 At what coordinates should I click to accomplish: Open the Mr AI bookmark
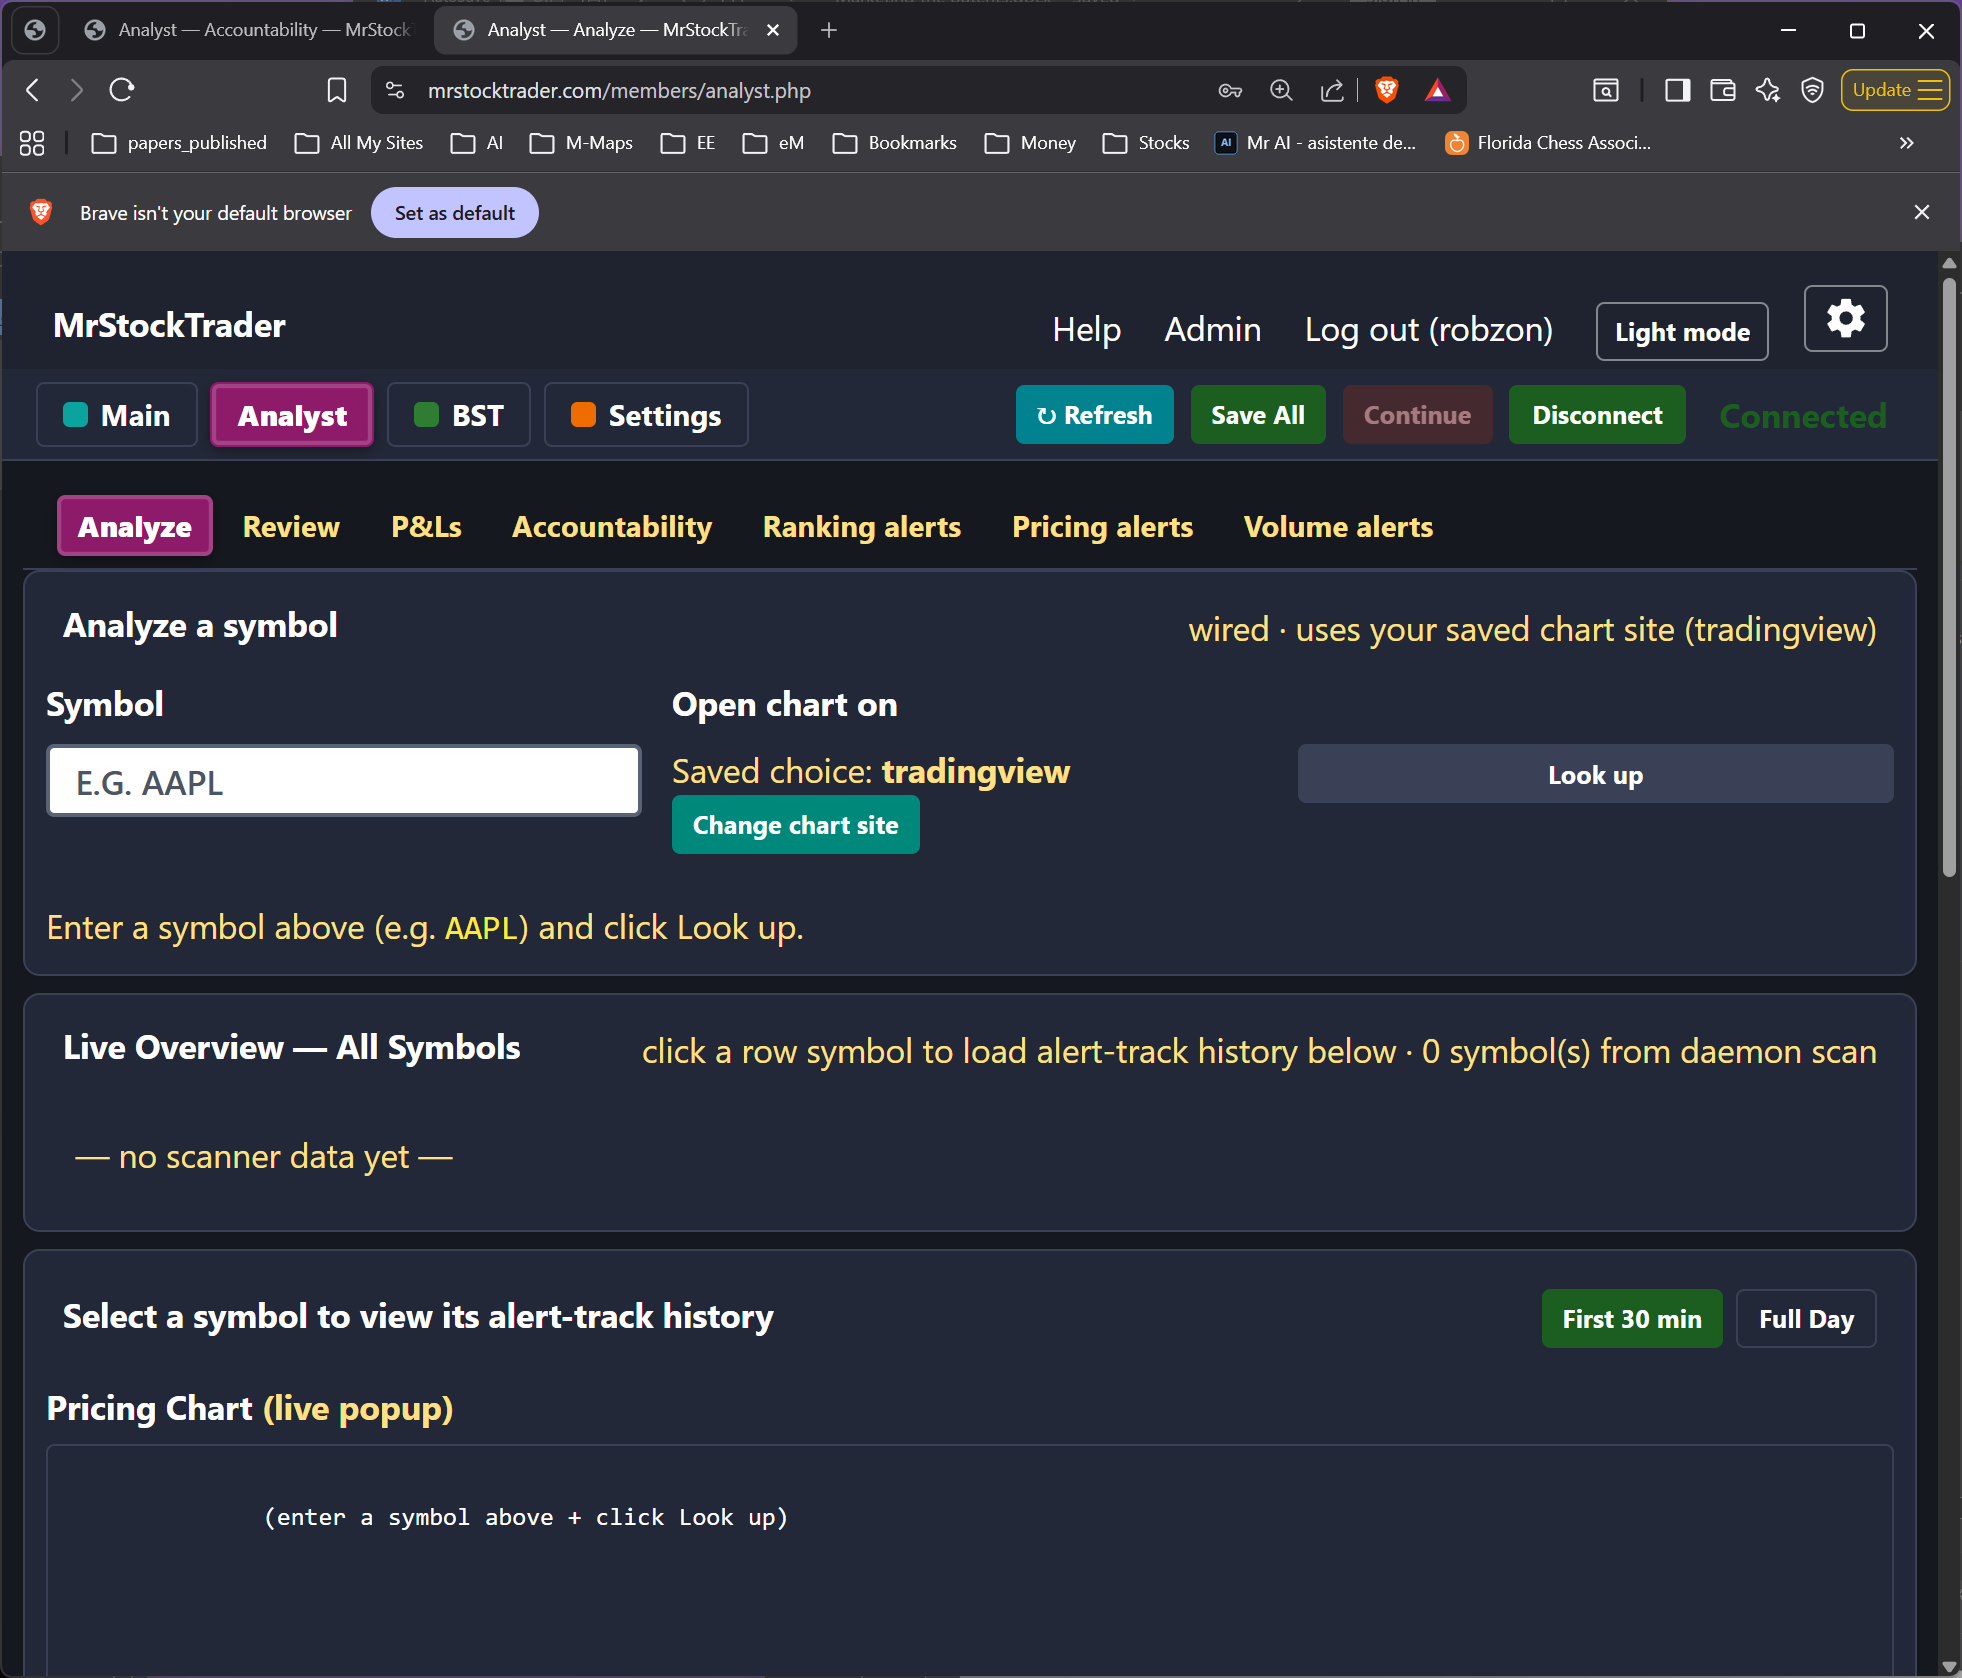pos(1315,143)
